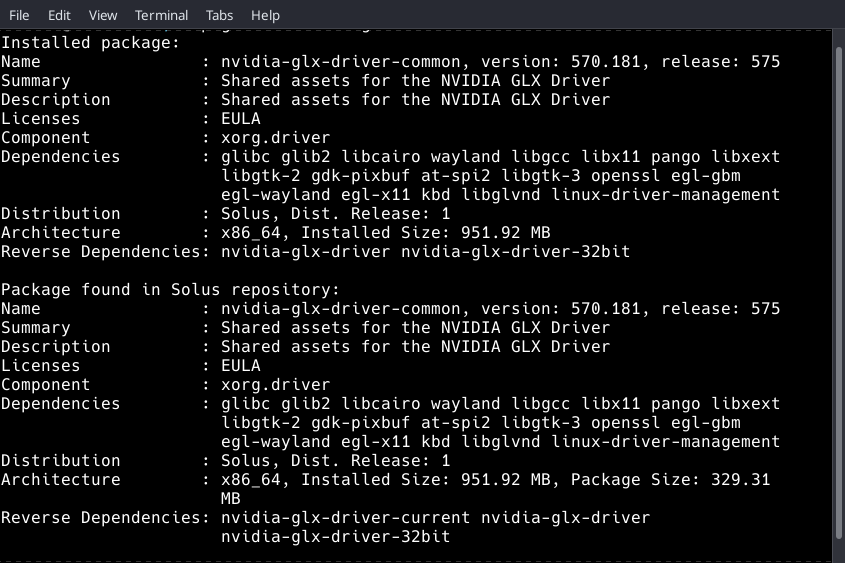Click 'nvidia-glx-driver-current' in reverse dependencies

[x=345, y=518]
